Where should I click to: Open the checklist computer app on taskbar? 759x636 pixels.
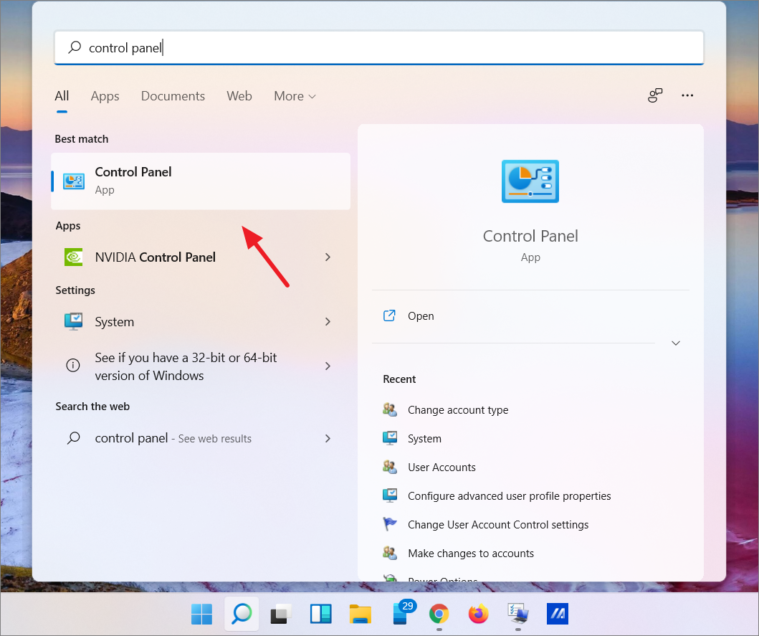518,614
